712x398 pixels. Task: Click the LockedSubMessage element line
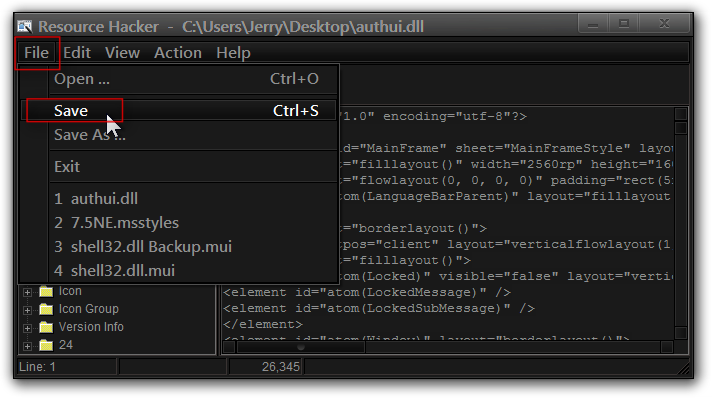pyautogui.click(x=379, y=308)
